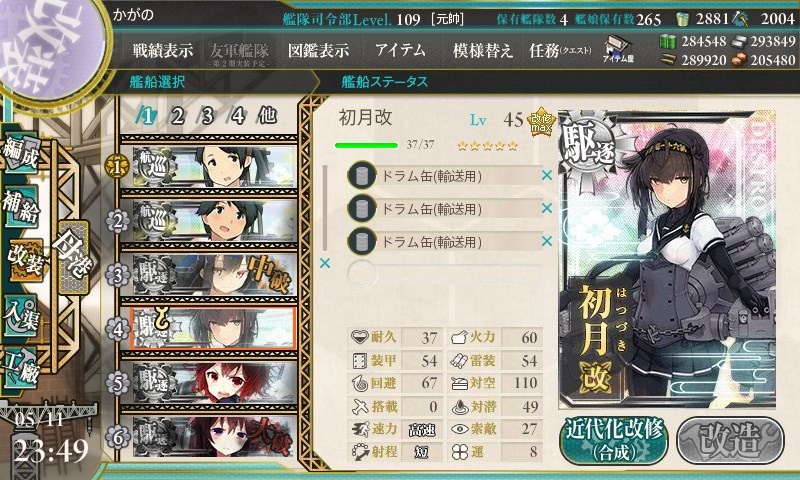Remove second ドラム缶(輸送用) with its X
The image size is (800, 480).
547,208
